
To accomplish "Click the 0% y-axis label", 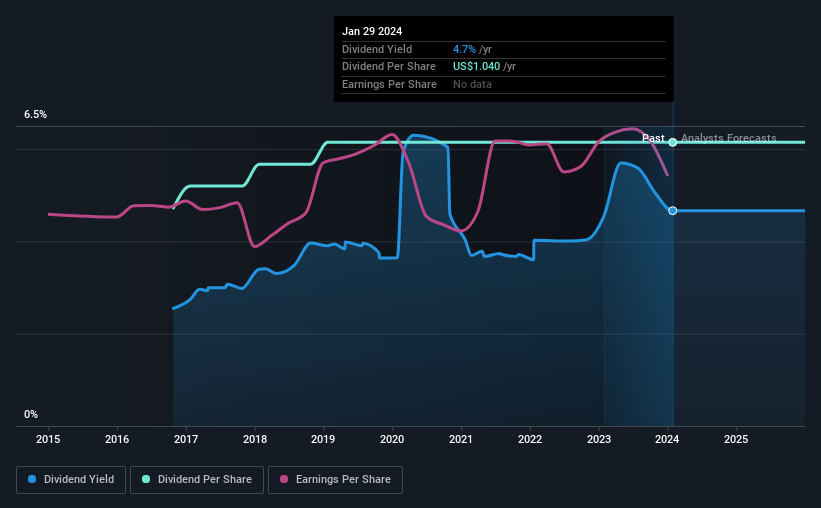I will tap(31, 414).
